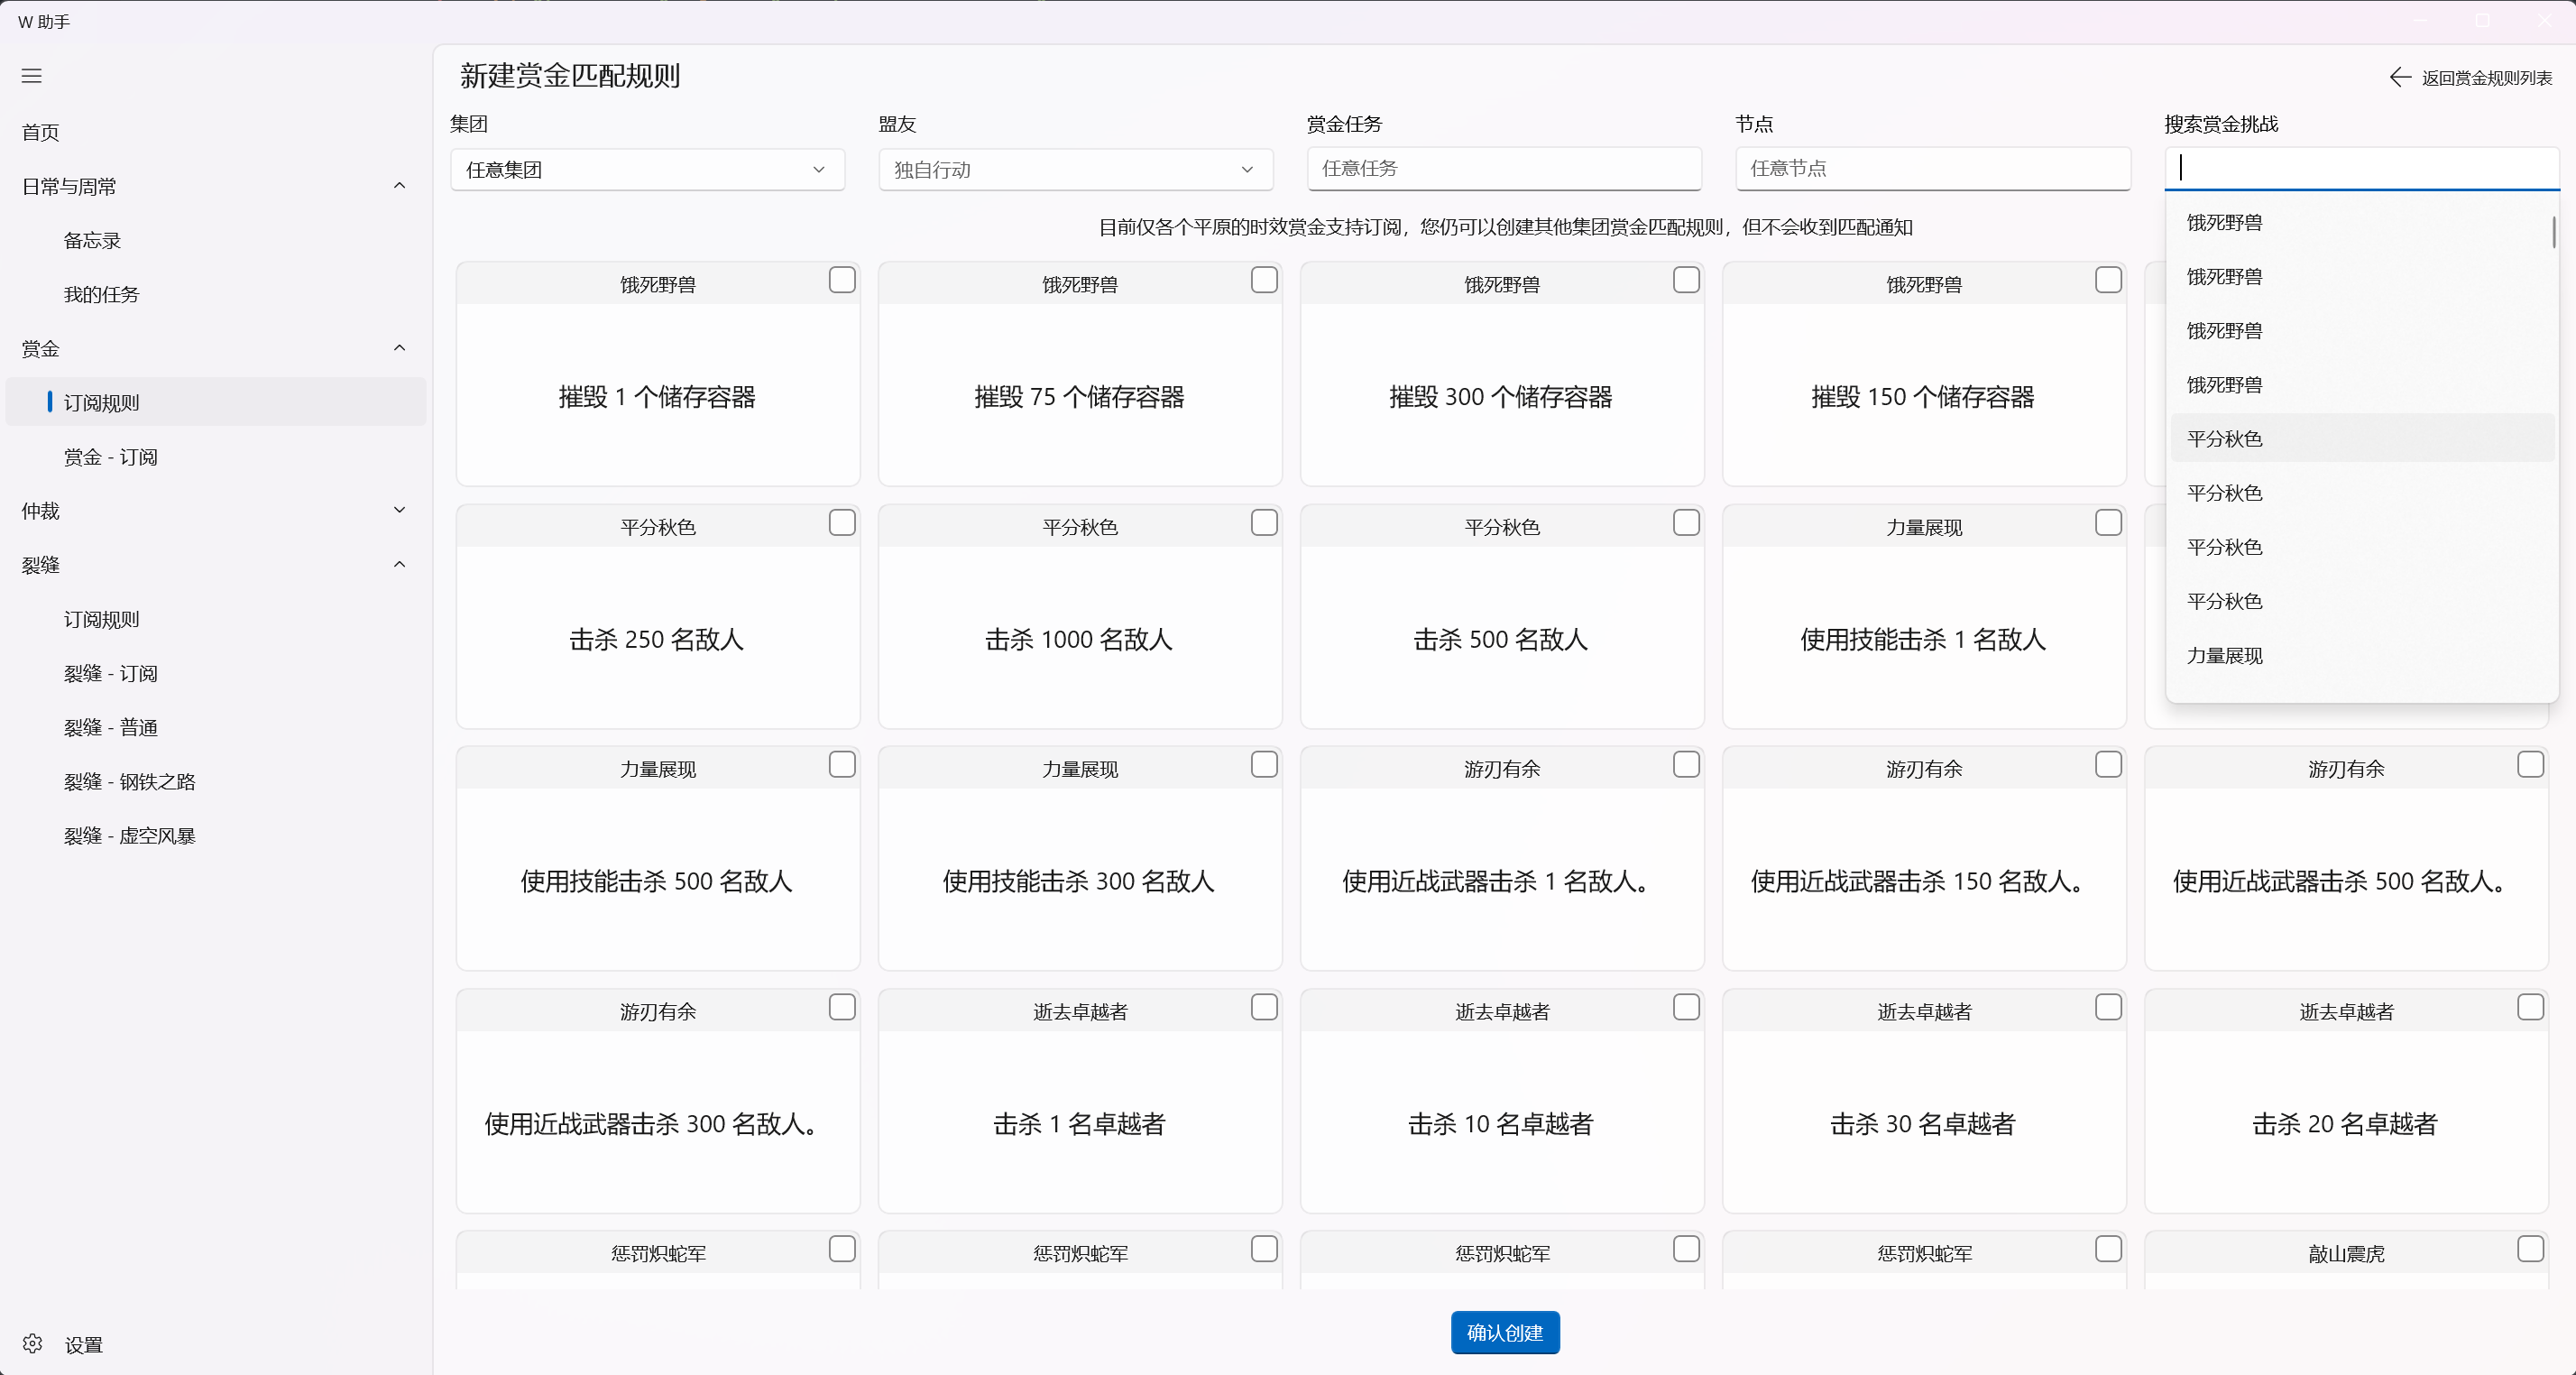2576x1375 pixels.
Task: Check the 使用近战武器击杀 500 名敌人 card
Action: click(2530, 765)
